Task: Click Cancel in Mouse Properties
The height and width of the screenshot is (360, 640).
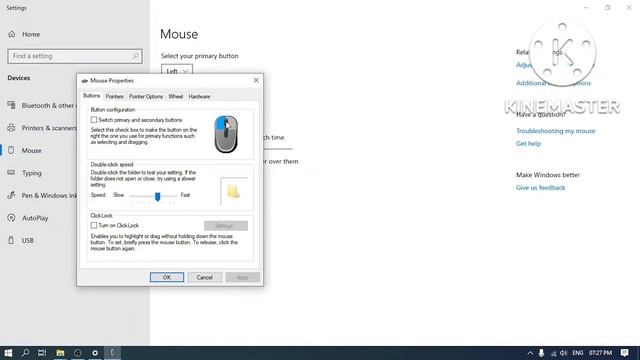Action: tap(204, 277)
